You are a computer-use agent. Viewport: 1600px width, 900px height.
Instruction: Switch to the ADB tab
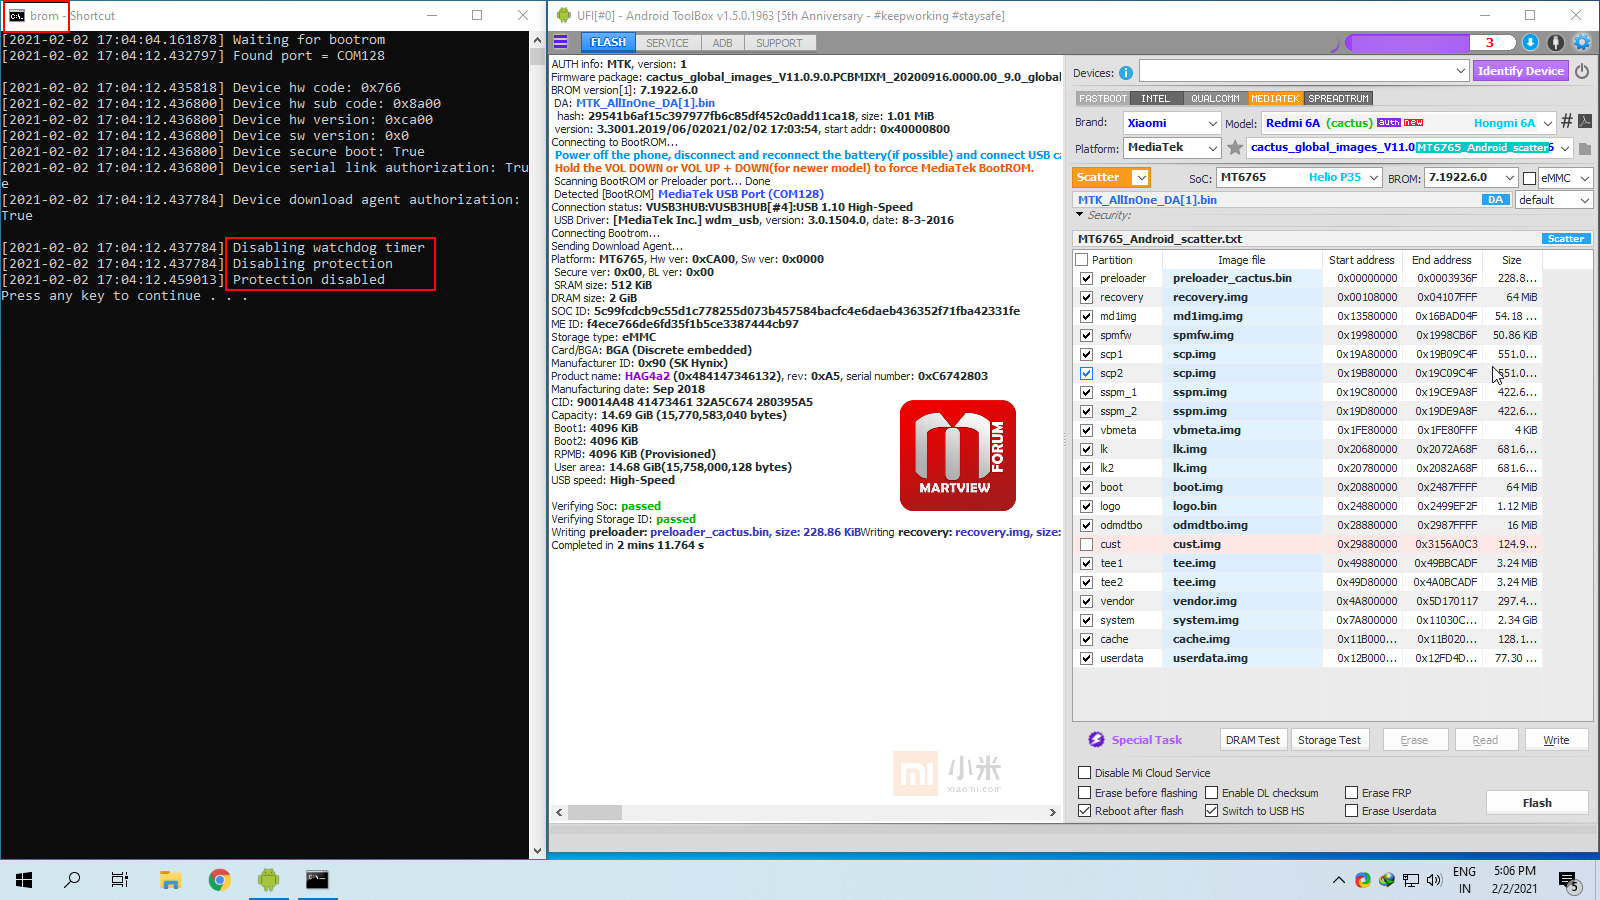tap(722, 43)
